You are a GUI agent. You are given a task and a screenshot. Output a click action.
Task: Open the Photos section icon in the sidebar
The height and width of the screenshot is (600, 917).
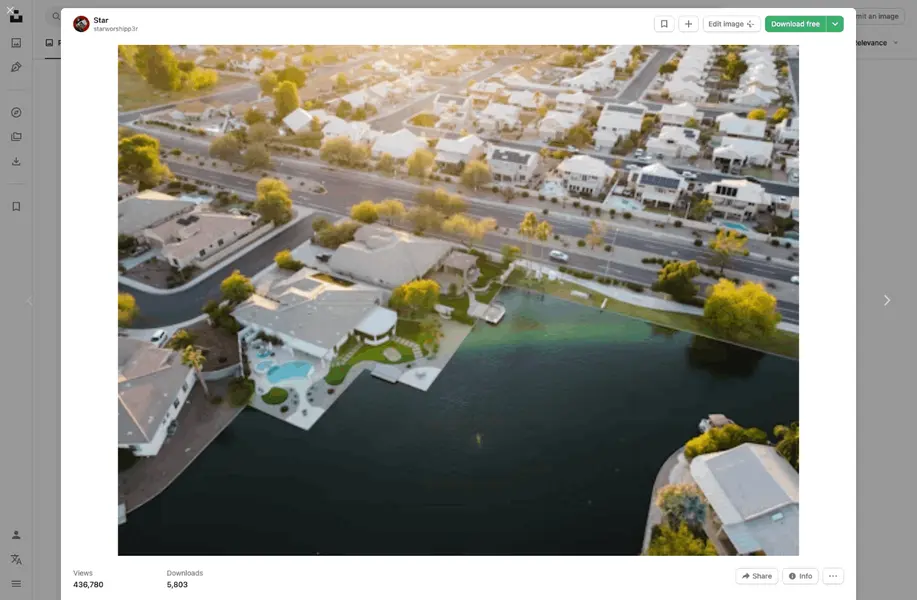click(x=16, y=43)
